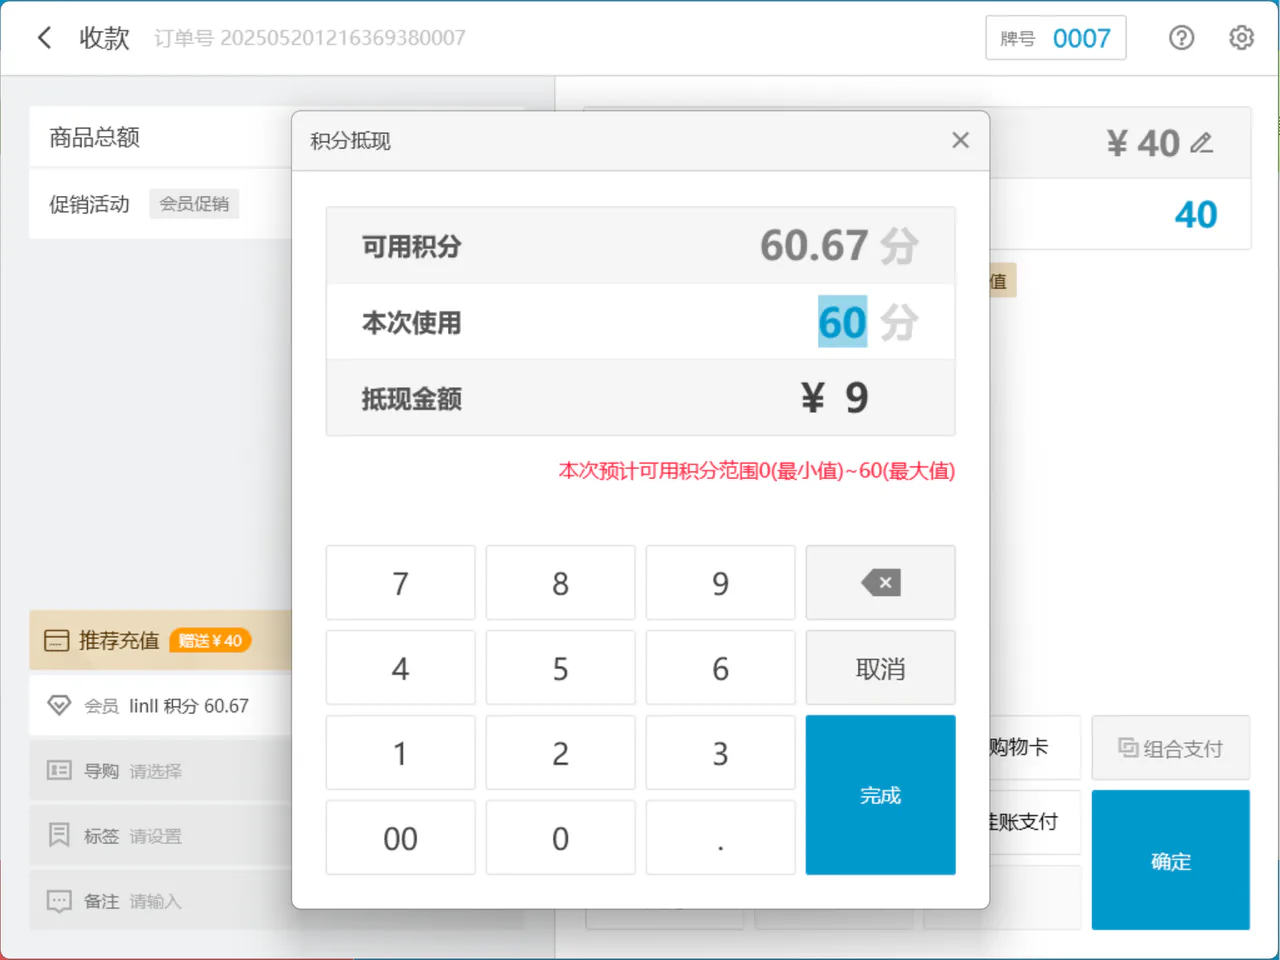Click the 备注 note icon
Screen dimensions: 1280x960
[x=59, y=901]
